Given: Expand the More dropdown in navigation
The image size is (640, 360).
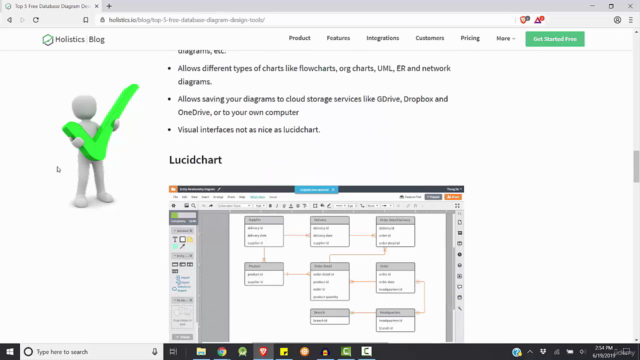Looking at the screenshot, I should coord(506,38).
